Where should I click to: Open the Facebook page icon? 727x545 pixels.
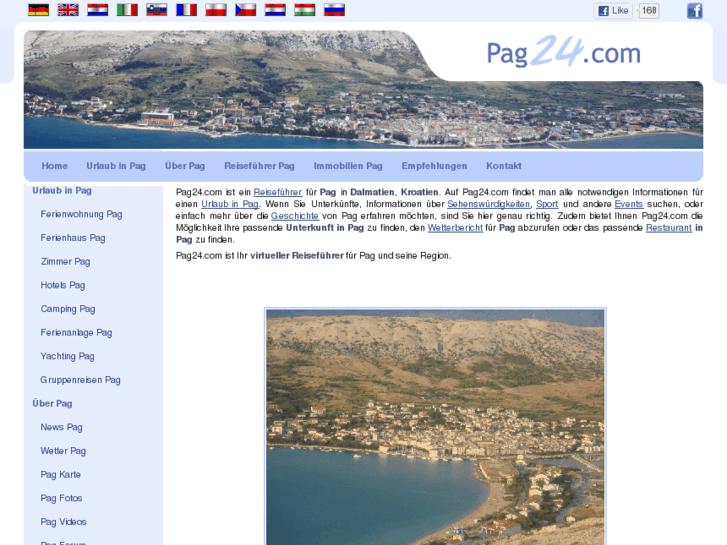(x=695, y=11)
